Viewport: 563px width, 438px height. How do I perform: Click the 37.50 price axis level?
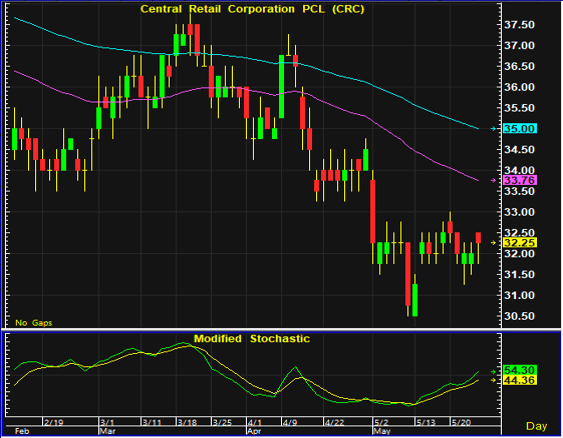pos(519,25)
